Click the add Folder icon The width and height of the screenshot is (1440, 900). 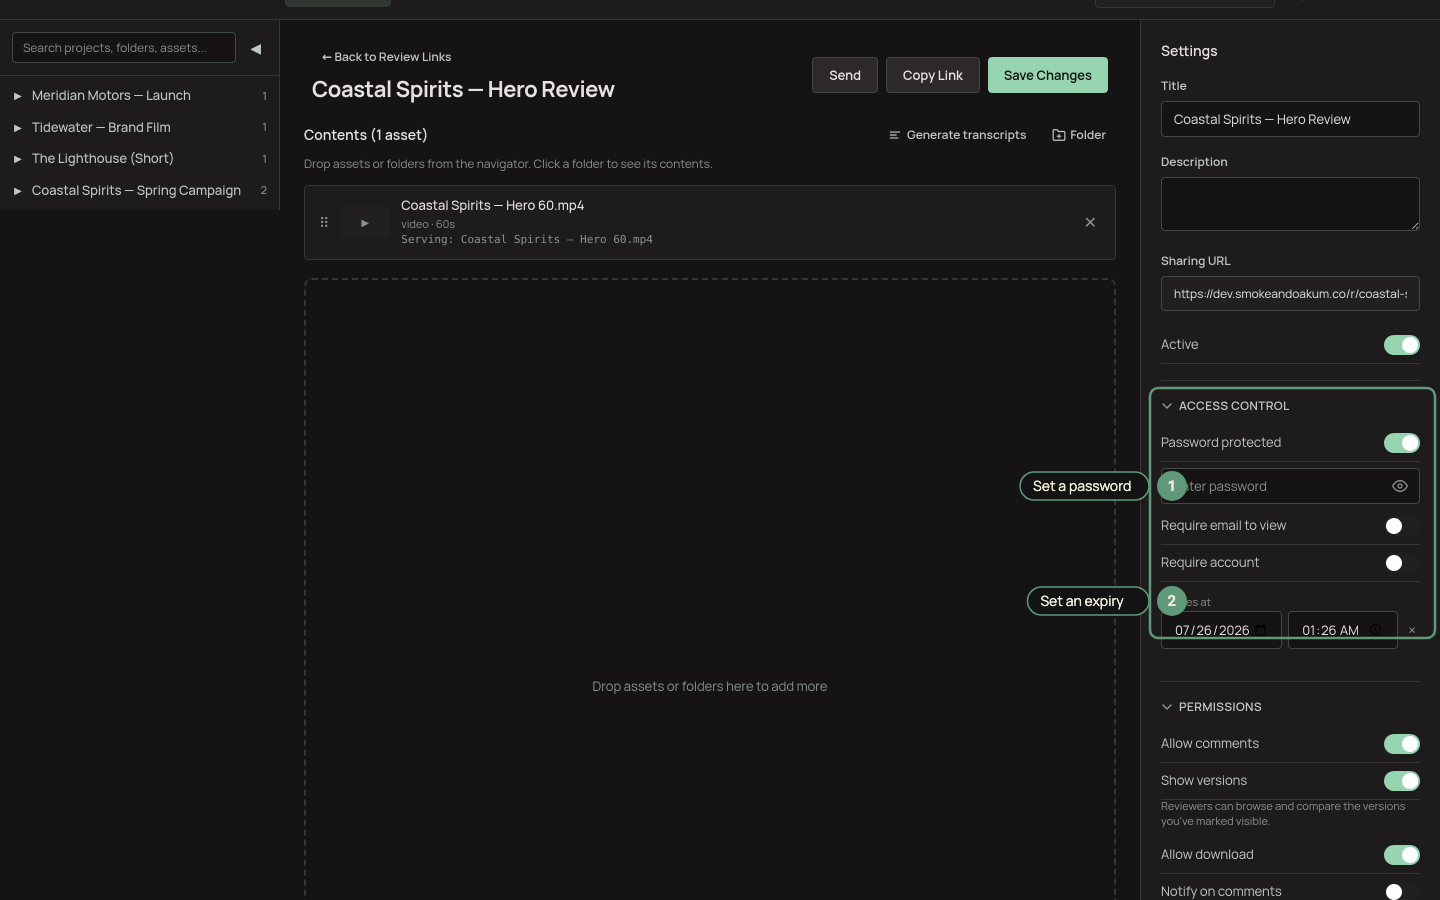coord(1059,135)
